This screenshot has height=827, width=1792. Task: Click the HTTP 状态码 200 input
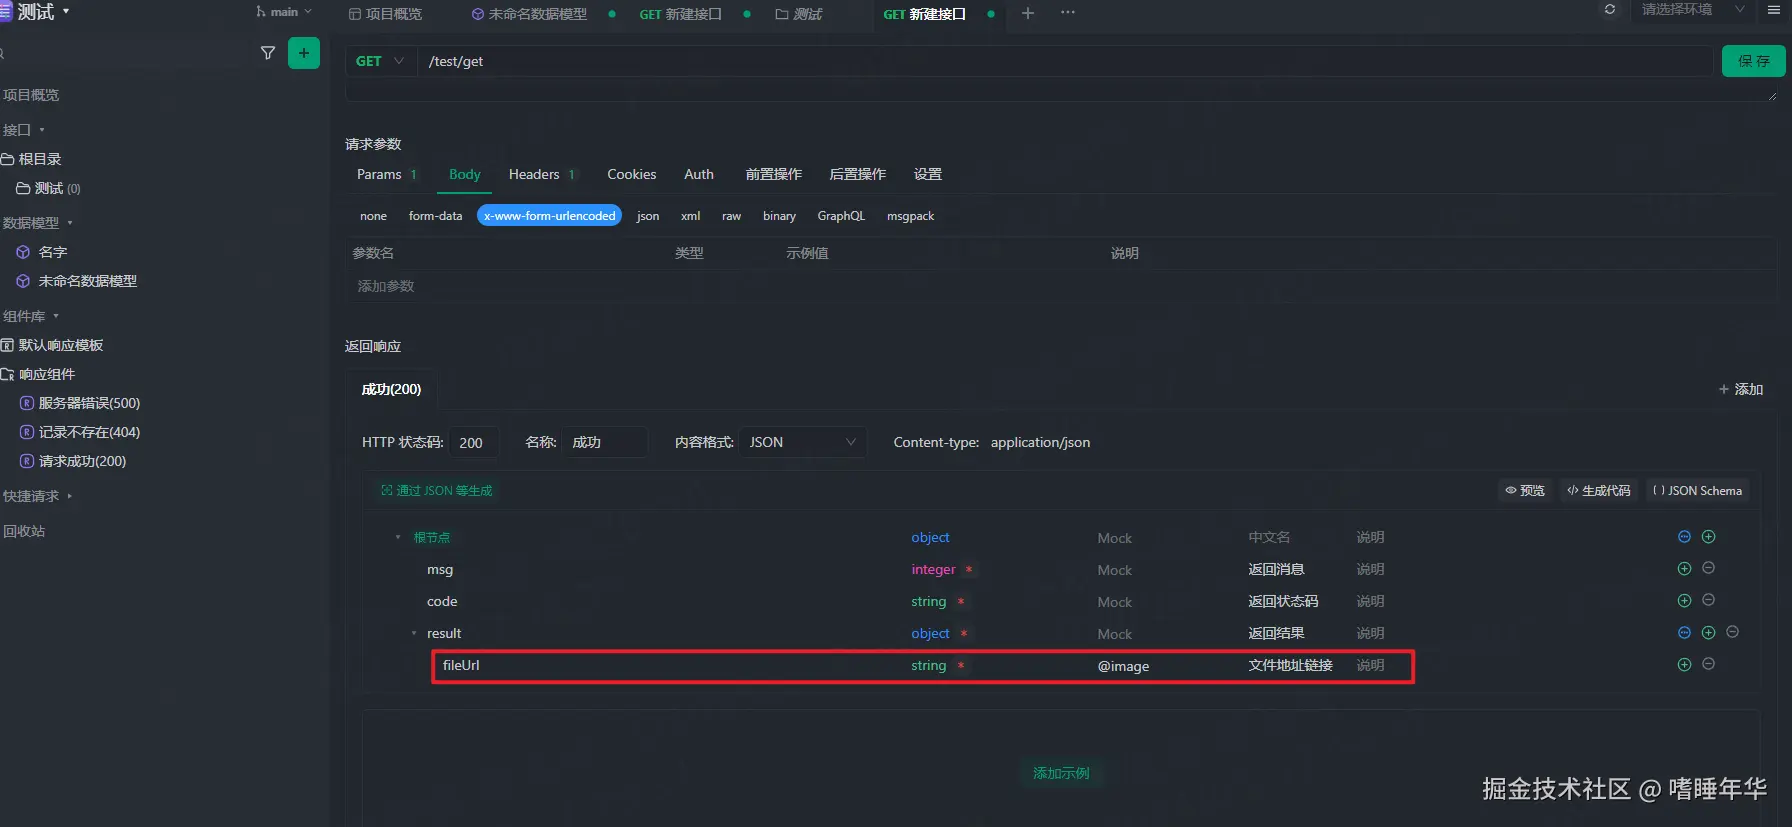(x=474, y=442)
